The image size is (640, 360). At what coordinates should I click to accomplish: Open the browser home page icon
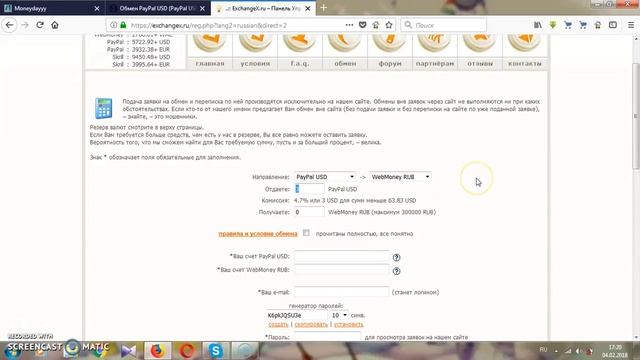coord(55,25)
